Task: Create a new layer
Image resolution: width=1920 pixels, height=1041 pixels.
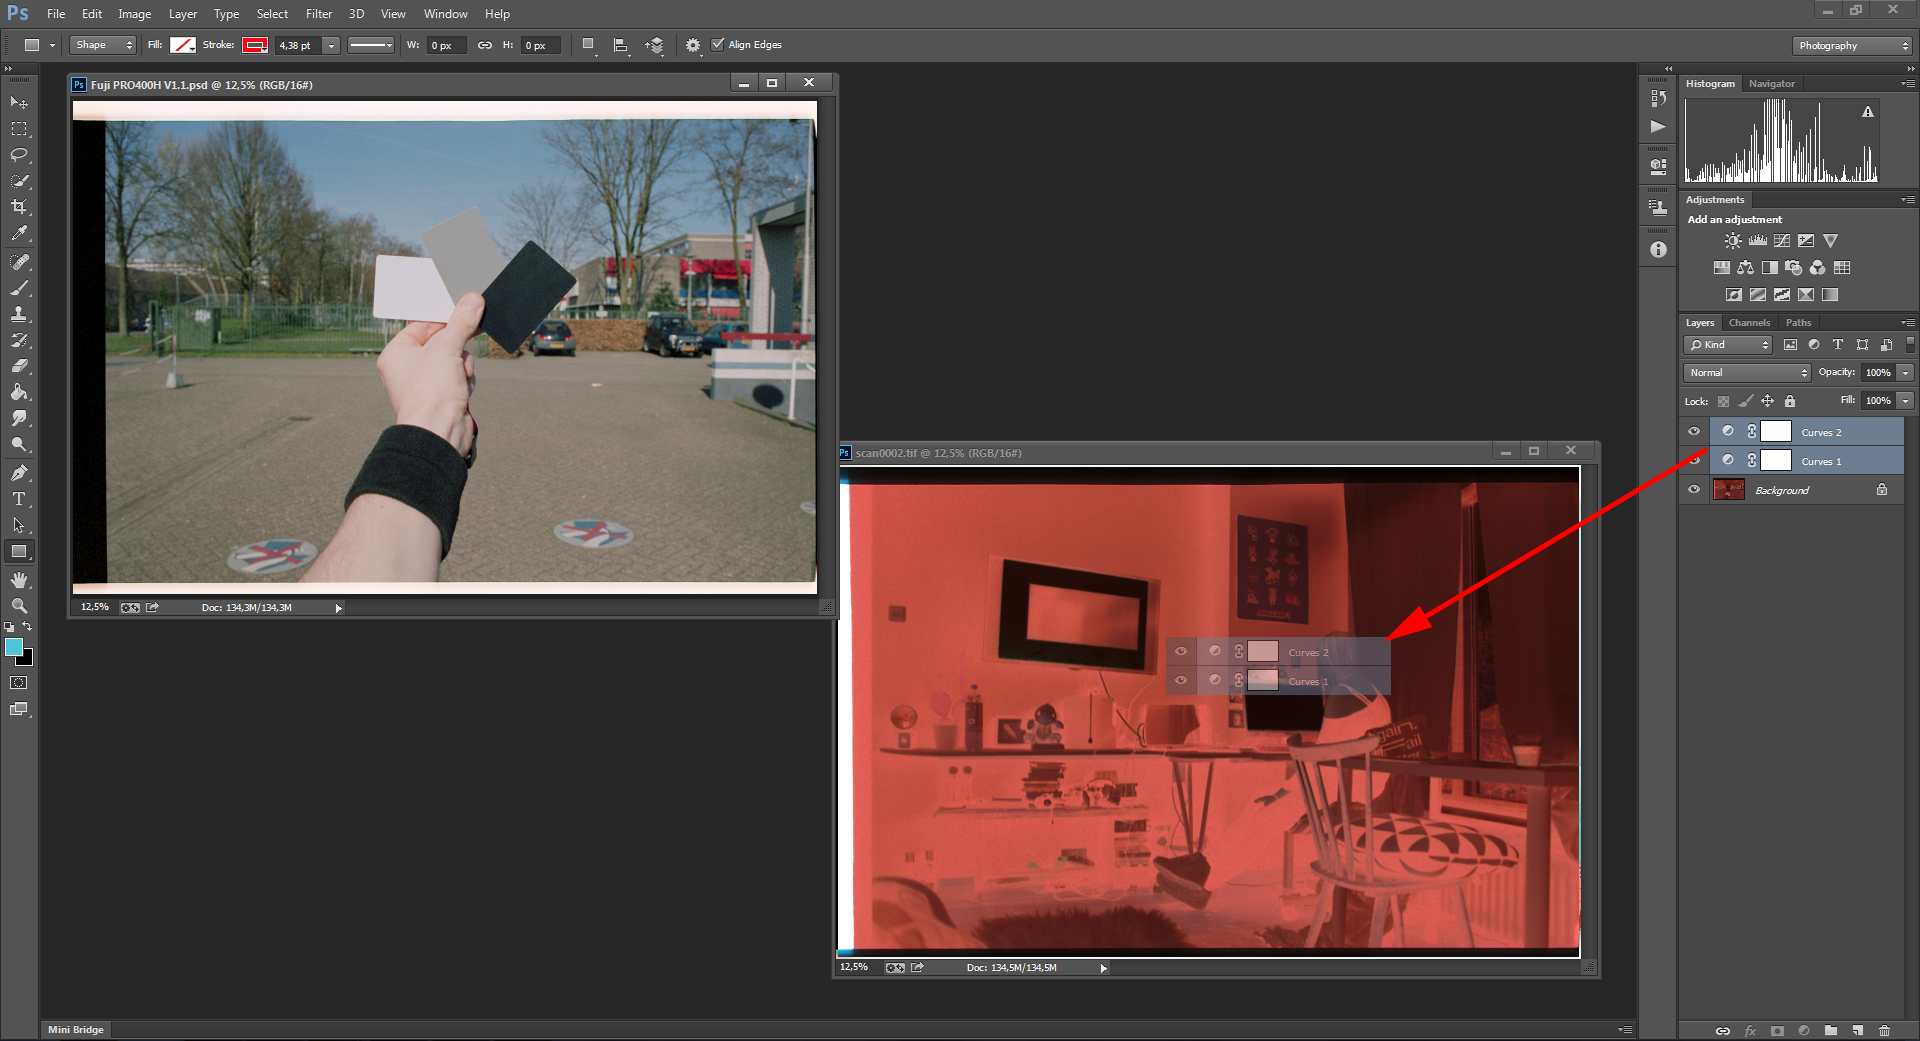Action: [x=1856, y=1031]
